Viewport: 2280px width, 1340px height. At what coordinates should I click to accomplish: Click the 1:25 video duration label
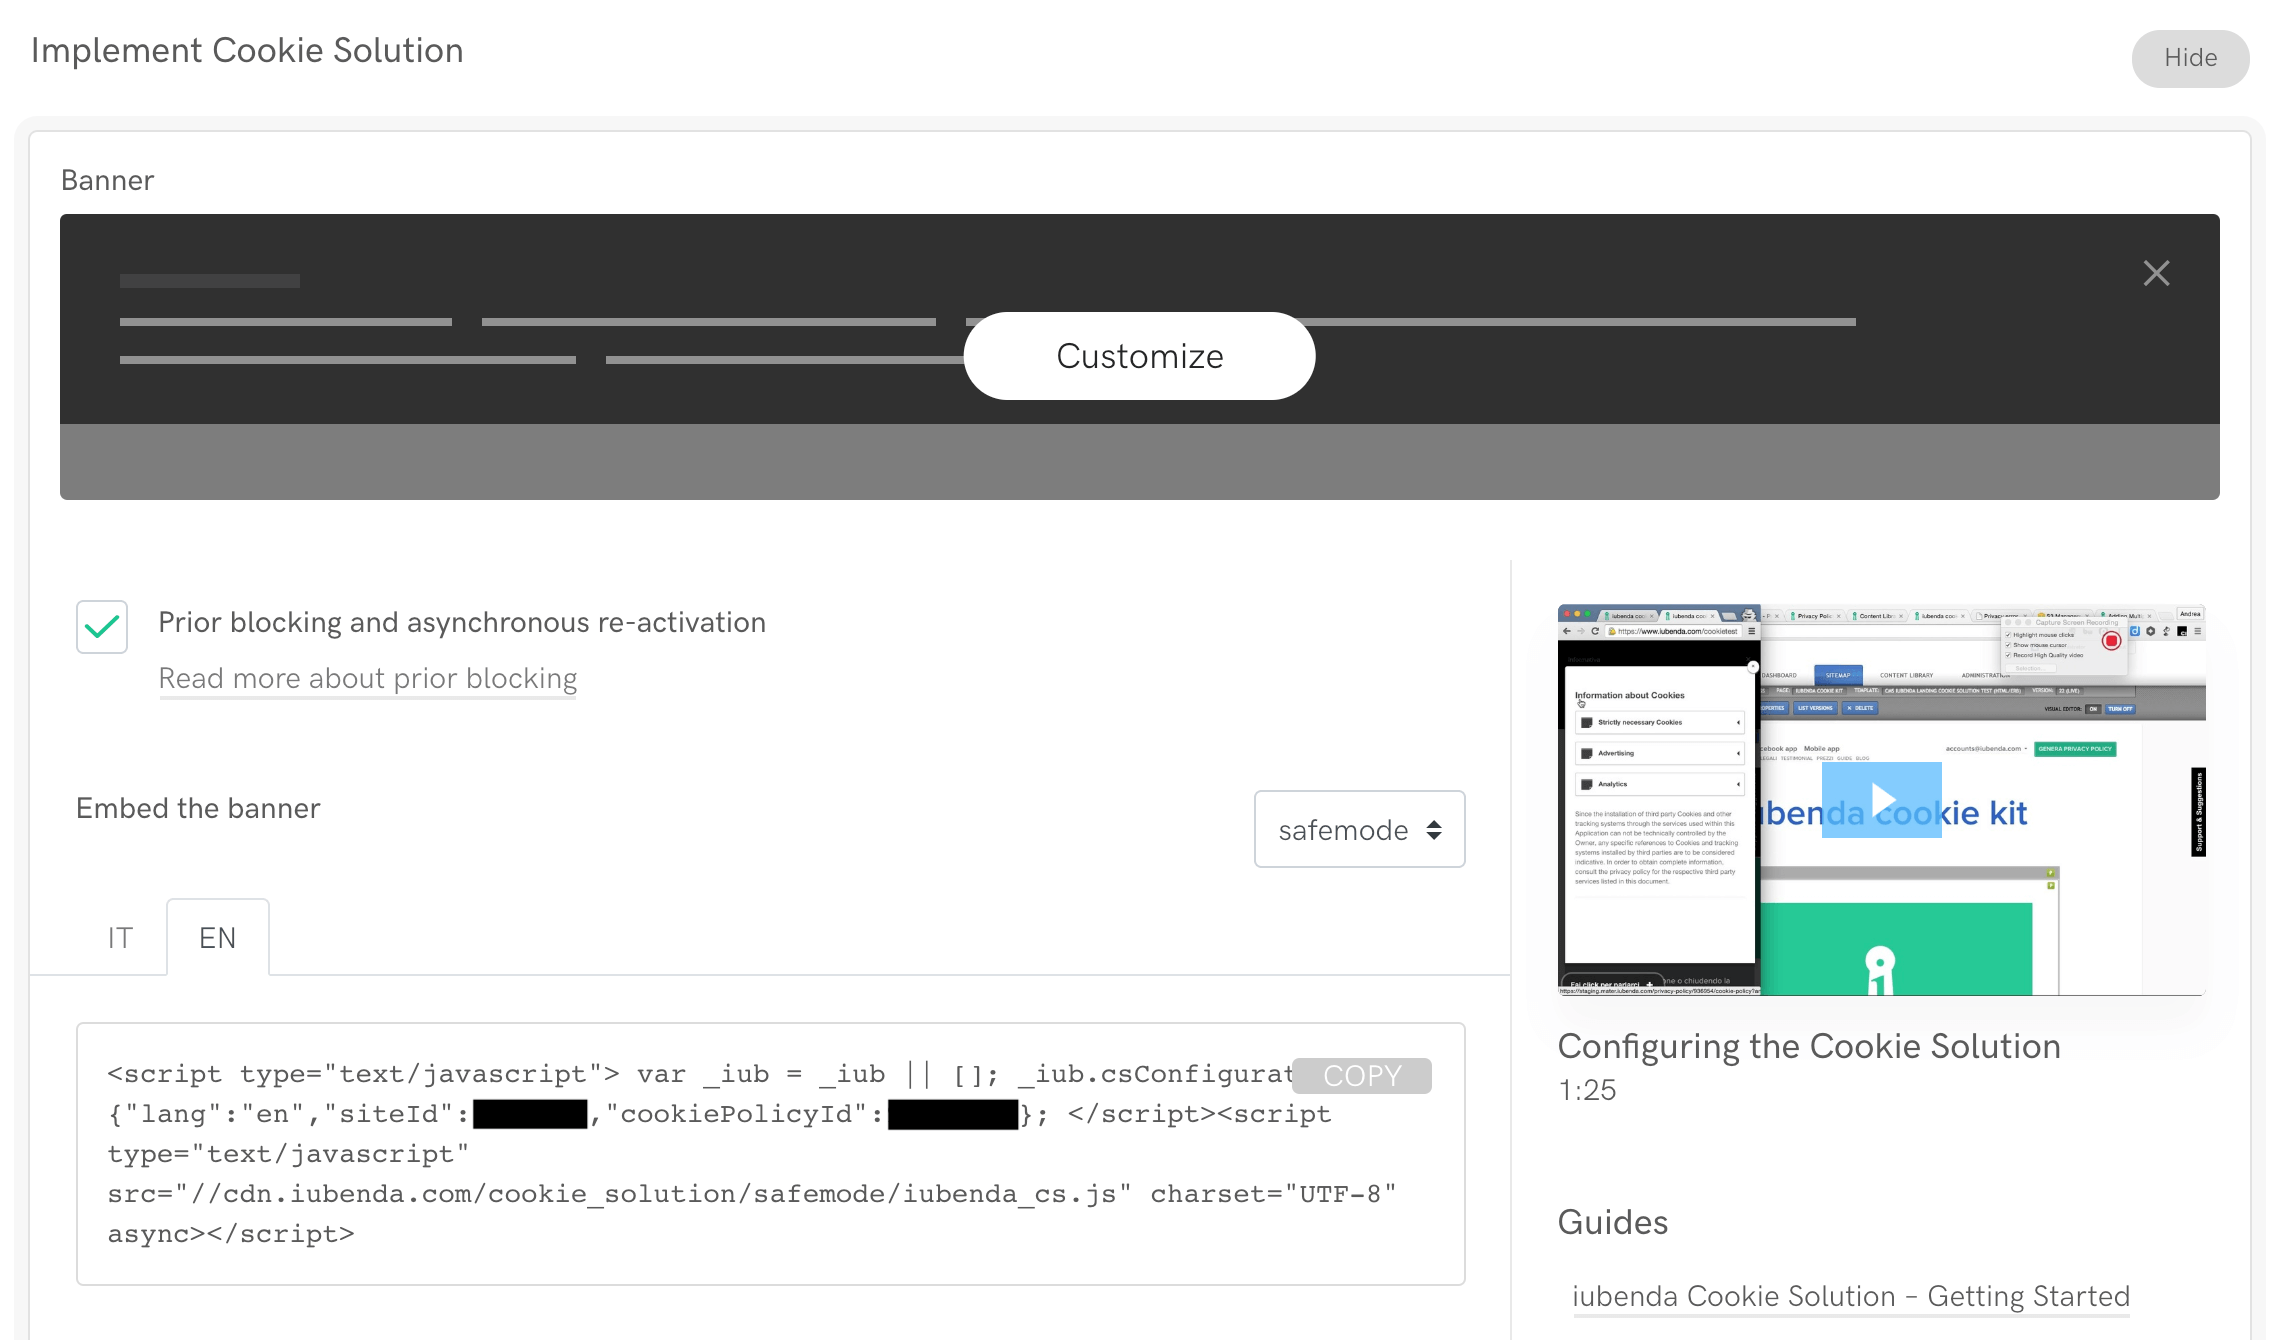point(1586,1091)
